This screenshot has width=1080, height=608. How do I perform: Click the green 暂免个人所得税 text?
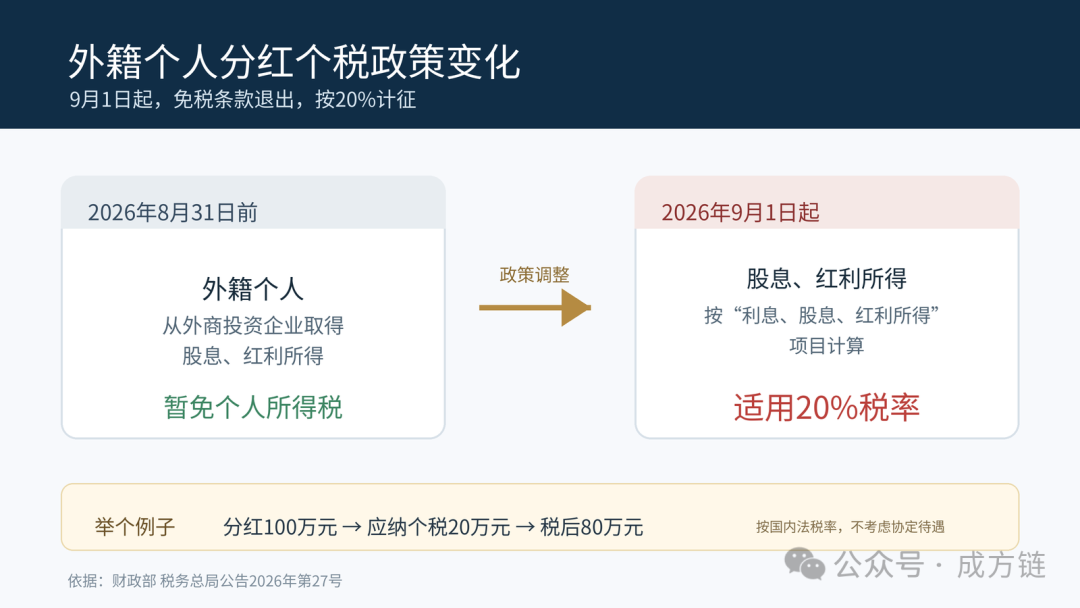pos(253,408)
